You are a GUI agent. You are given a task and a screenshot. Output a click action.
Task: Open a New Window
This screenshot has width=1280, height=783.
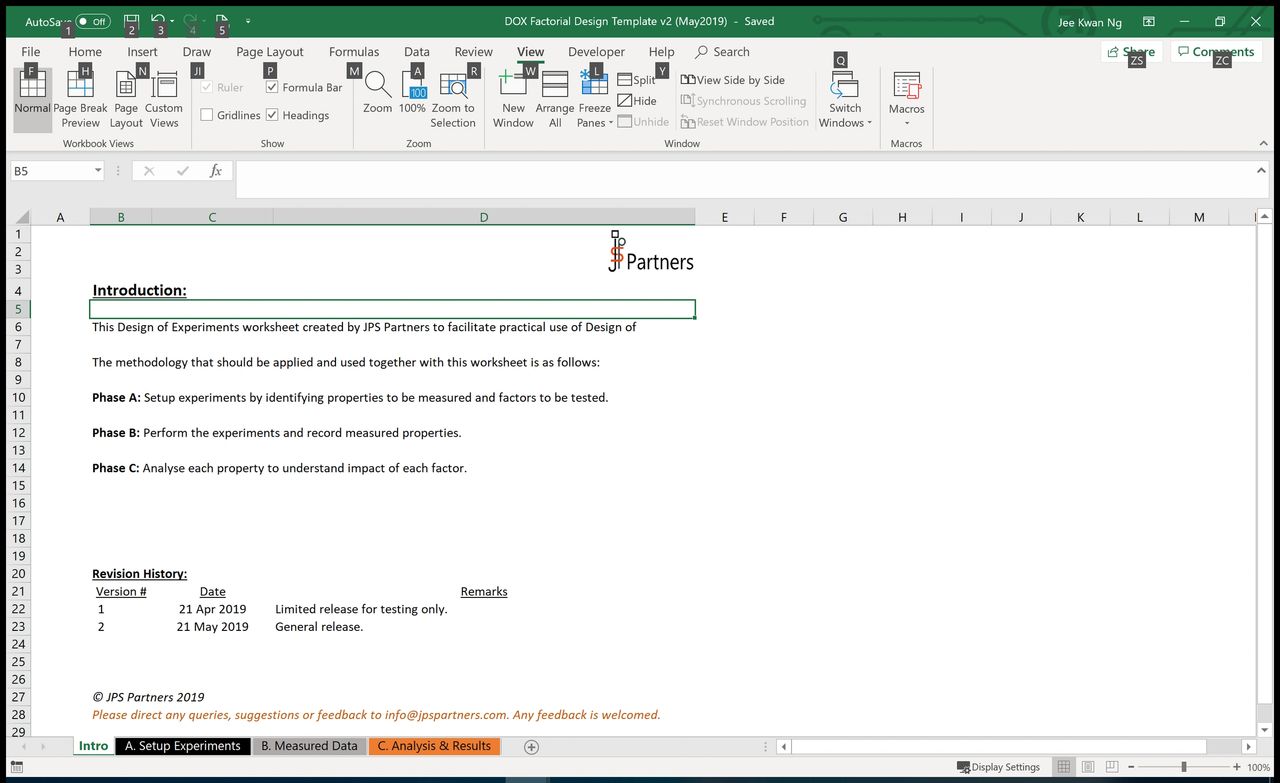point(513,99)
